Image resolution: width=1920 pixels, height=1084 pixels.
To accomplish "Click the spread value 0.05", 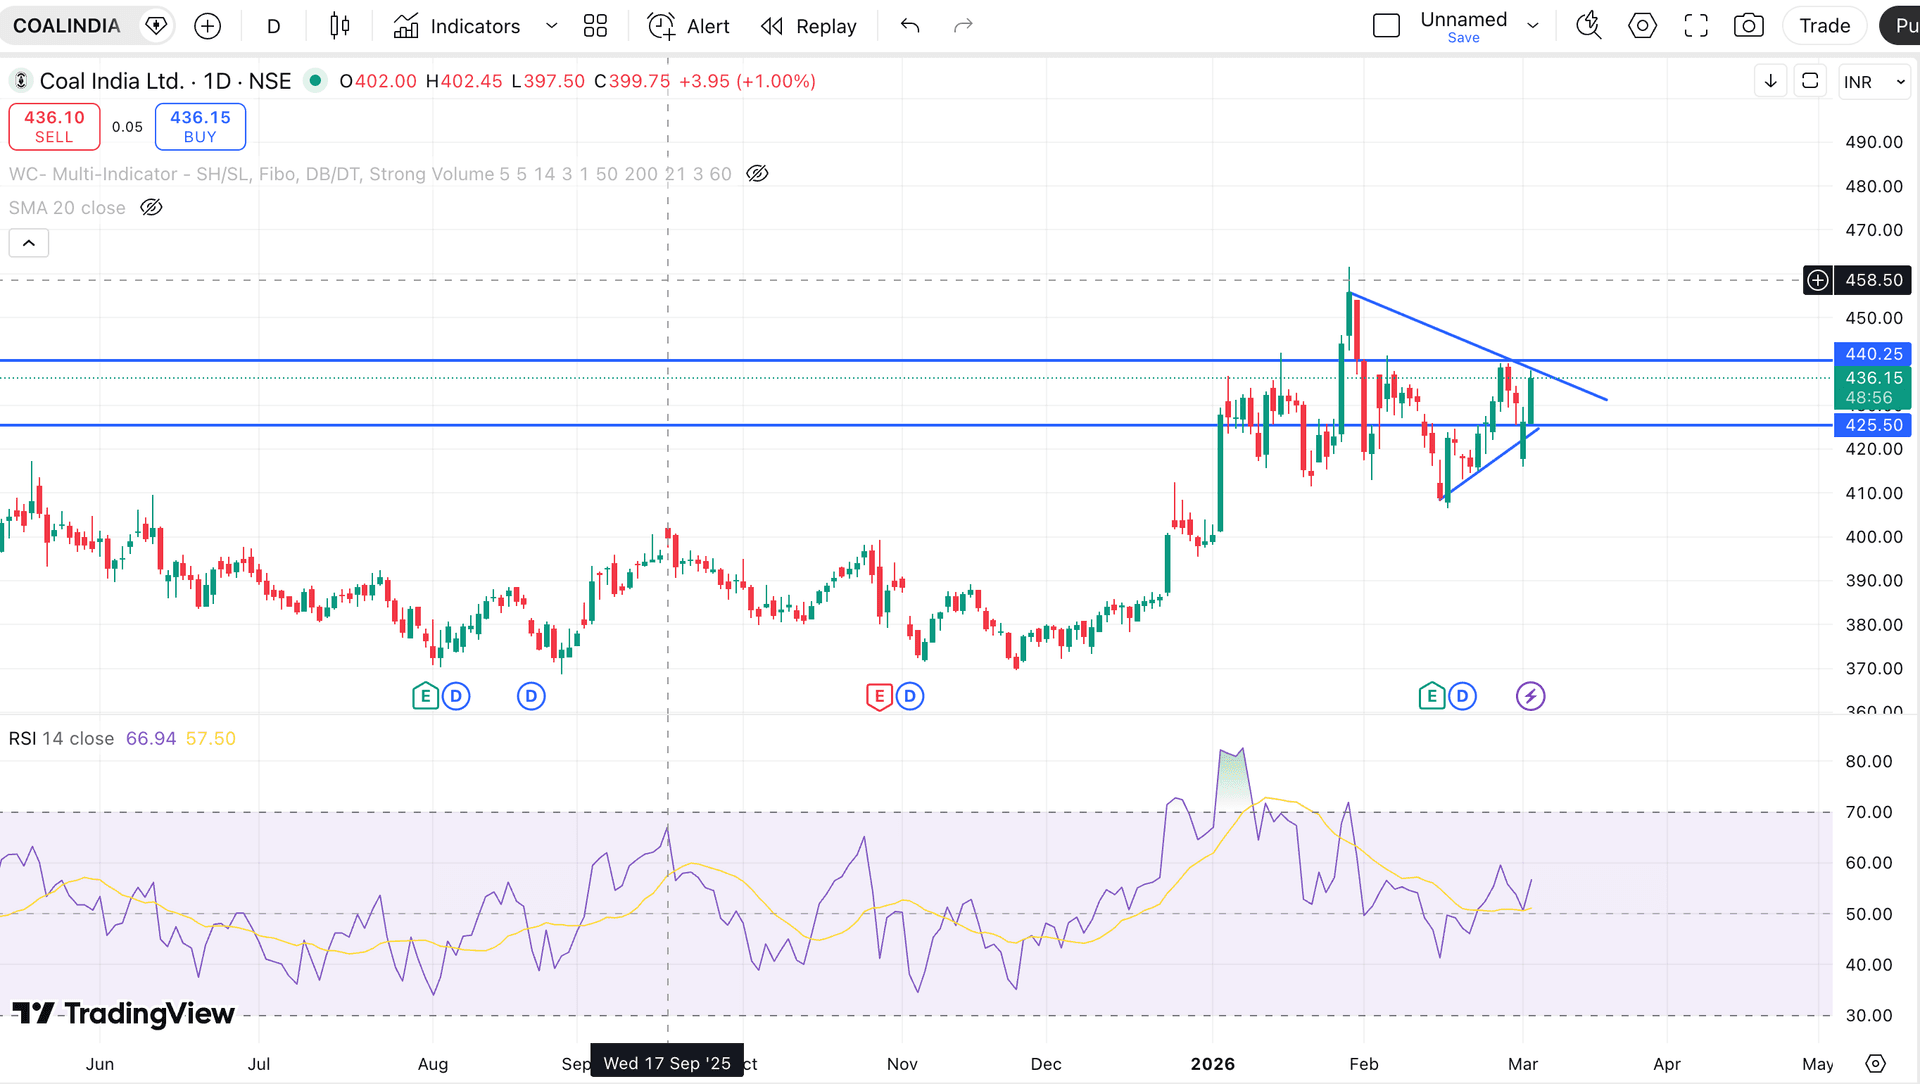I will (x=127, y=127).
